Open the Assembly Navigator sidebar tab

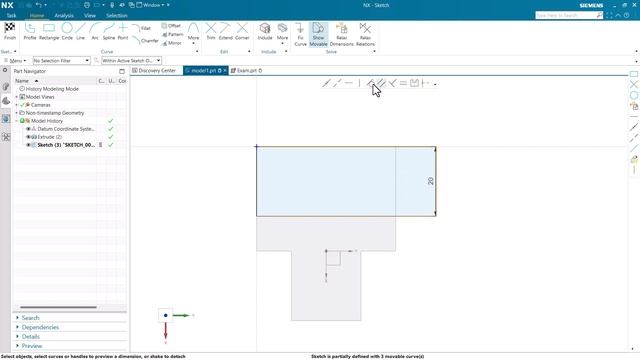pyautogui.click(x=6, y=87)
